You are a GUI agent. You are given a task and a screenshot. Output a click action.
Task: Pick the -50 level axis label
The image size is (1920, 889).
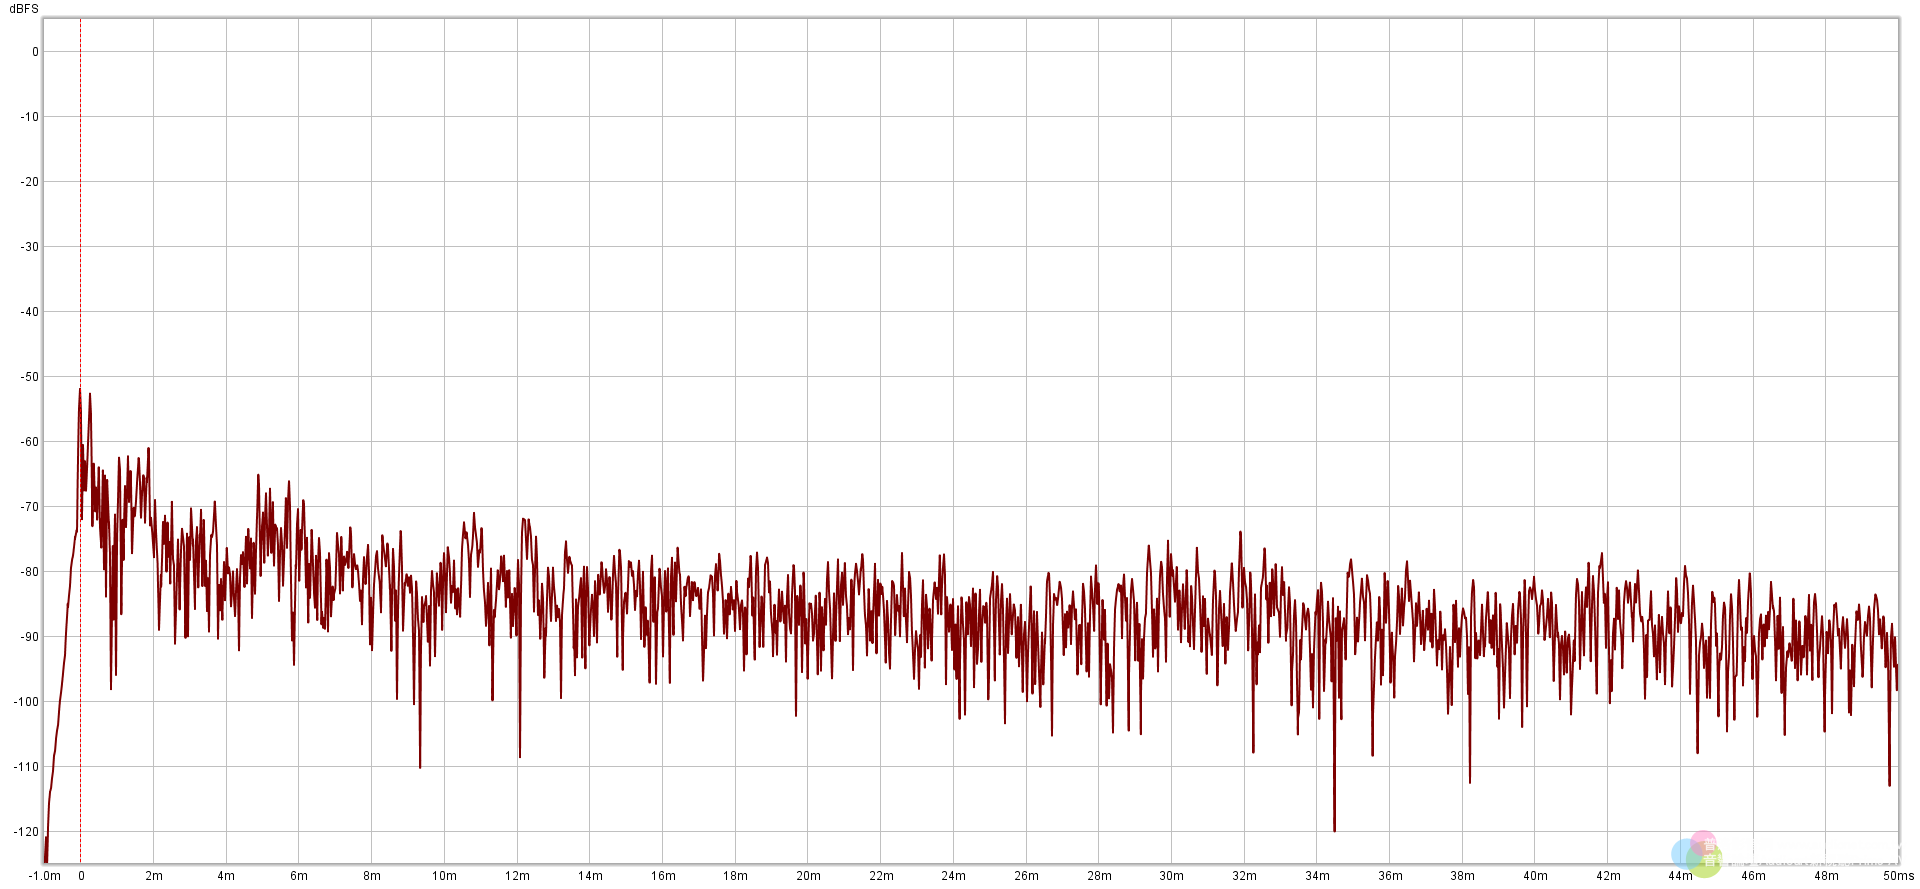30,377
